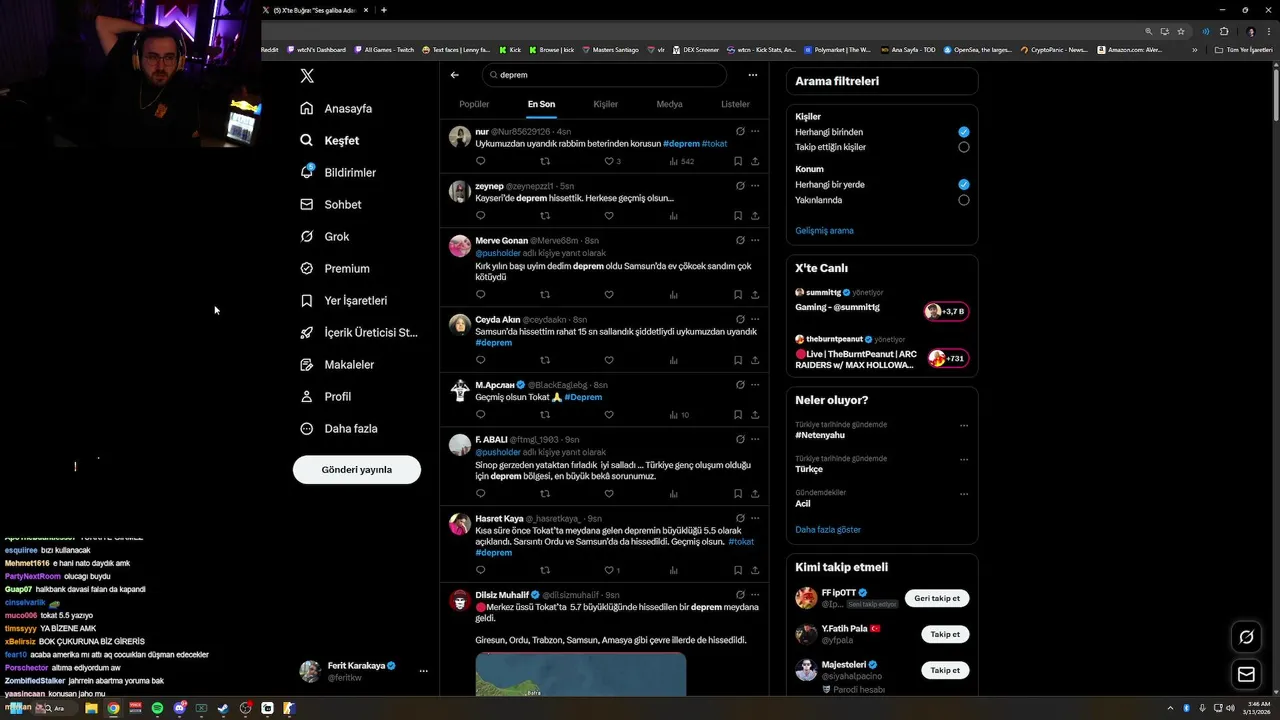Viewport: 1280px width, 720px height.
Task: Open #Netenyahu trending topic
Action: coord(818,435)
